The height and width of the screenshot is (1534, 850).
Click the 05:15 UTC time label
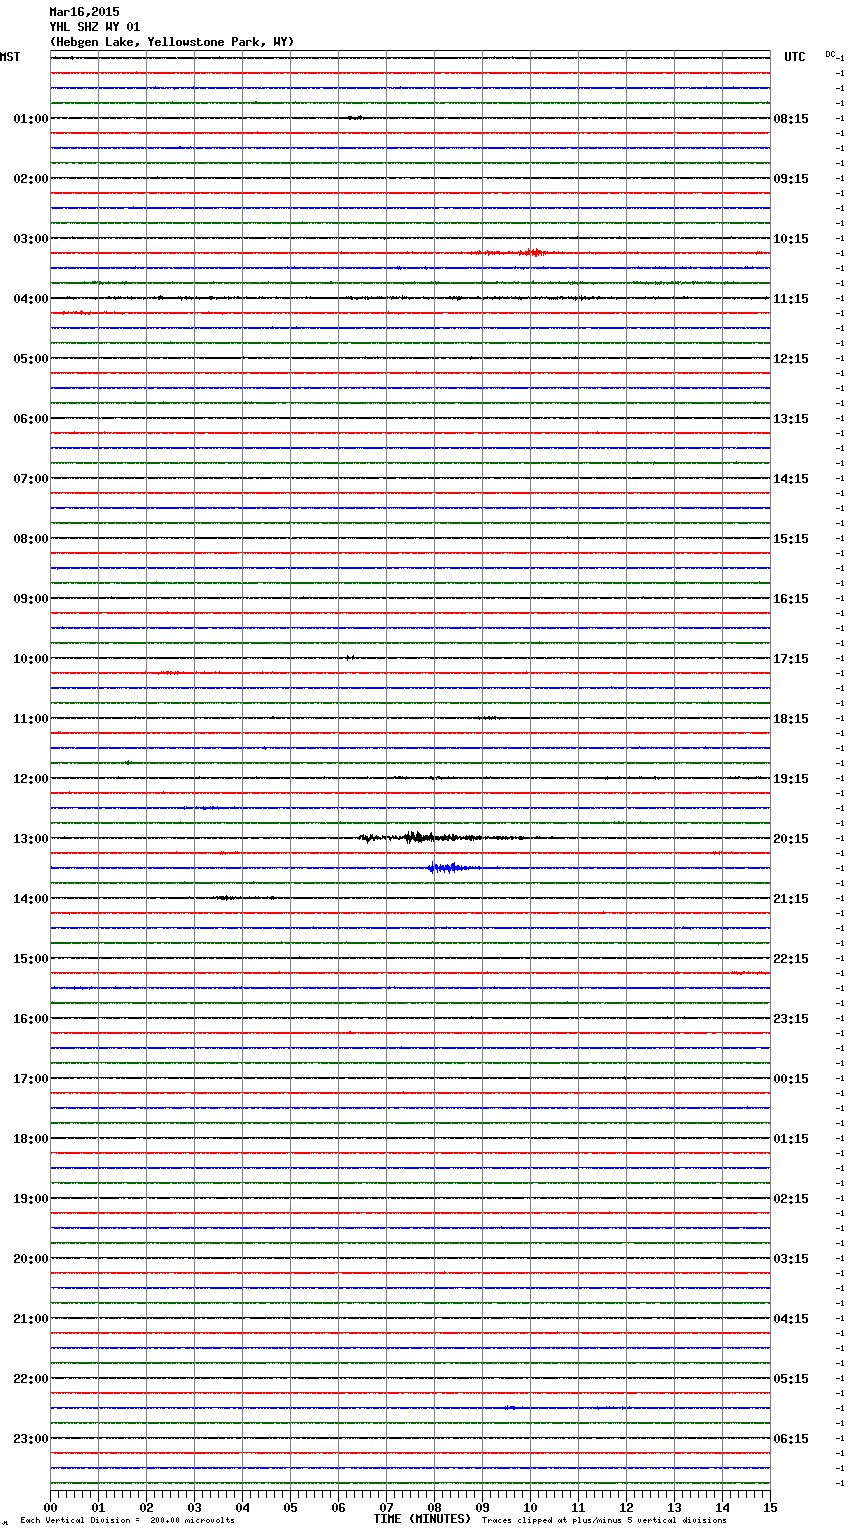coord(791,1379)
